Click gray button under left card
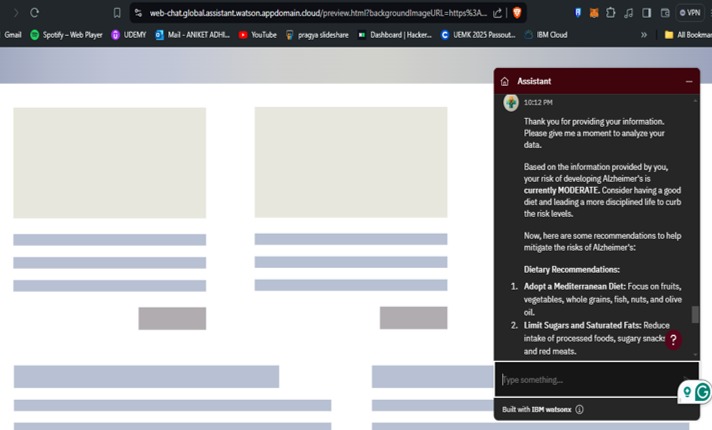This screenshot has height=430, width=712. click(x=172, y=319)
